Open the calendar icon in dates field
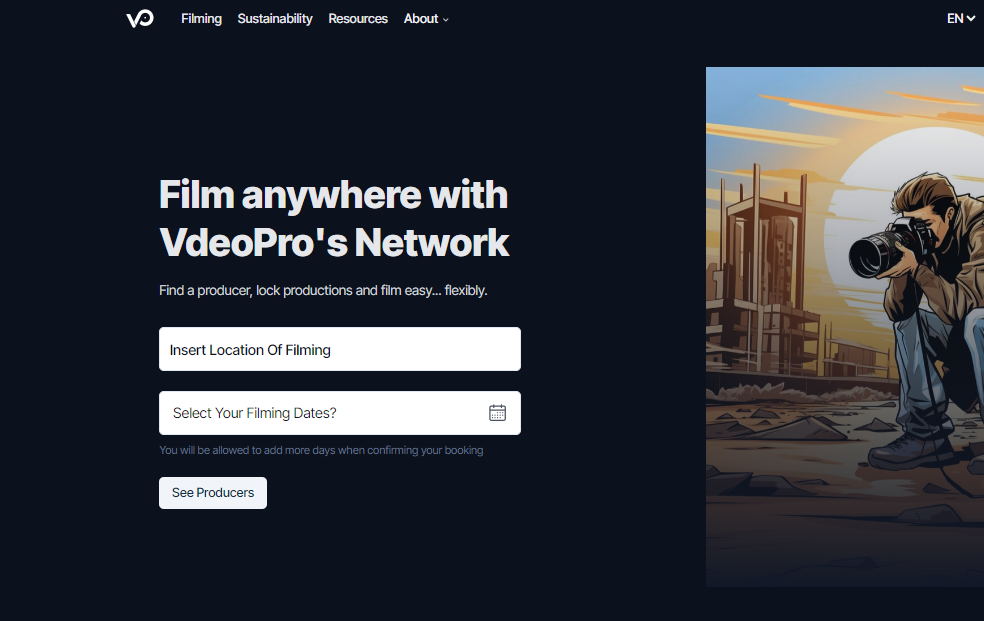 497,413
